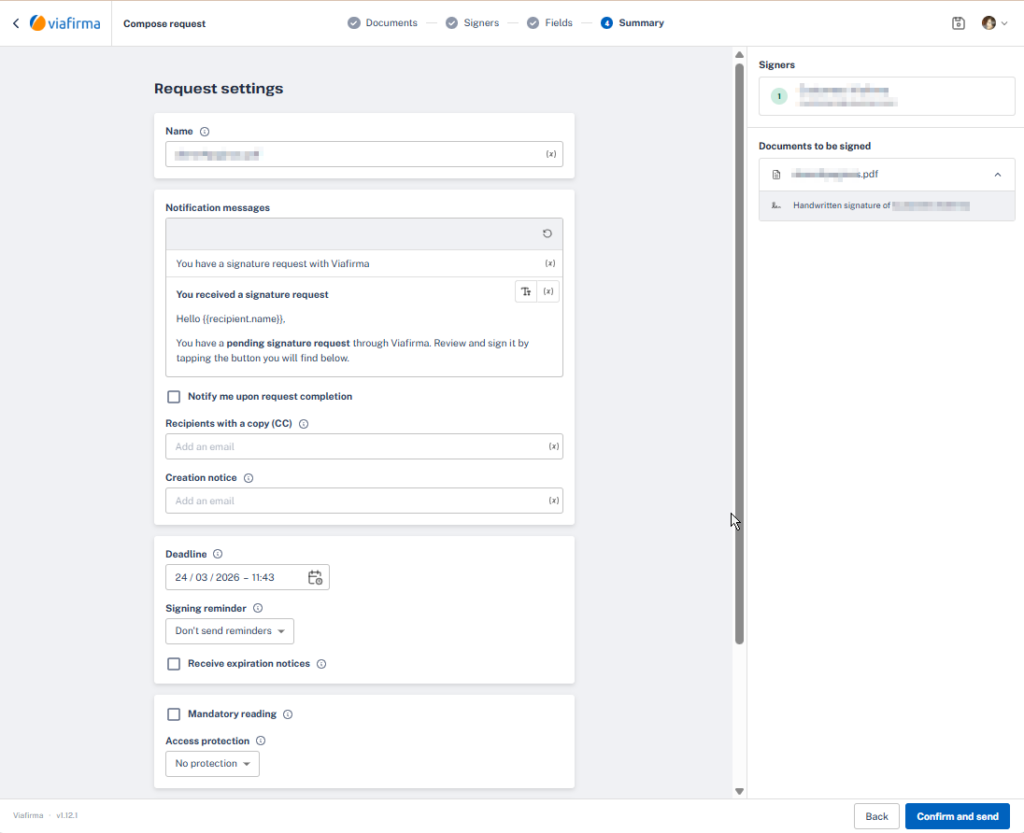Open the Deadline calendar date picker icon
The height and width of the screenshot is (833, 1024).
[x=315, y=577]
